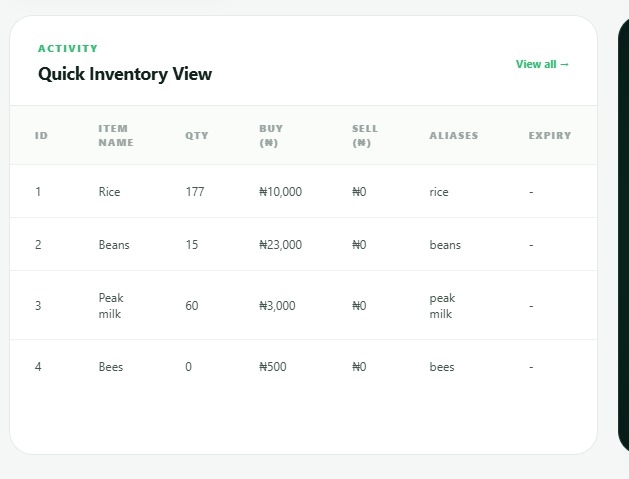This screenshot has width=629, height=479.
Task: Select the Beans item name cell
Action: point(114,245)
